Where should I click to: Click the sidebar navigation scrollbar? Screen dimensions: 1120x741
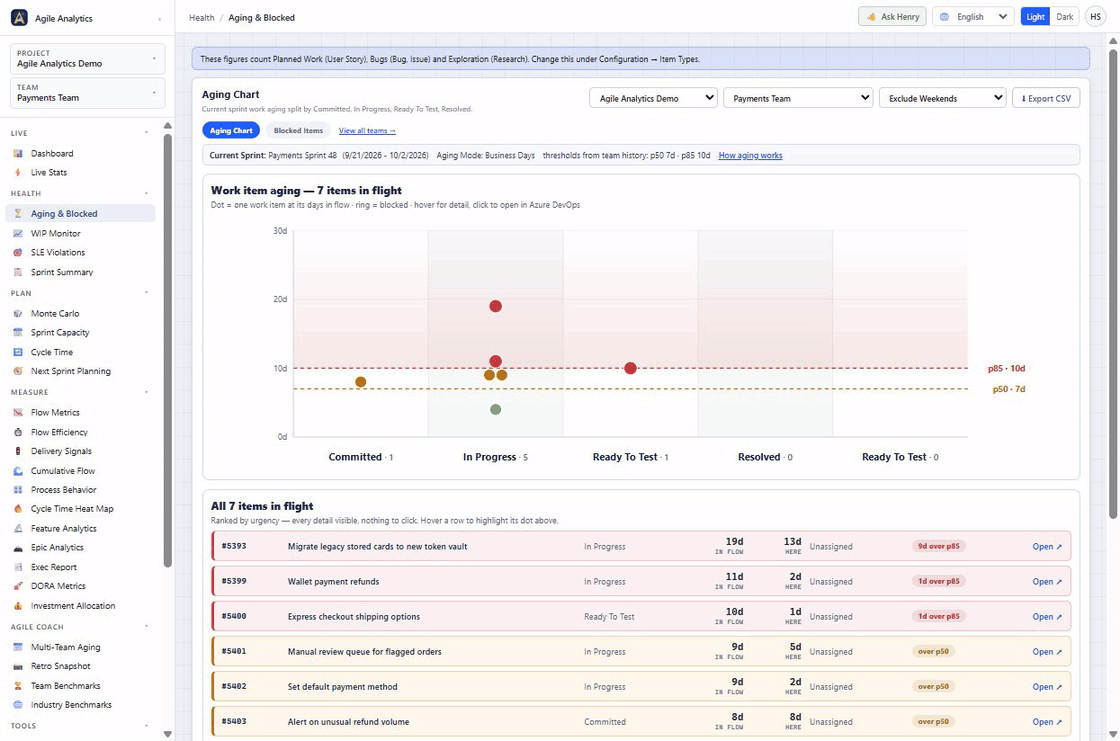point(168,350)
